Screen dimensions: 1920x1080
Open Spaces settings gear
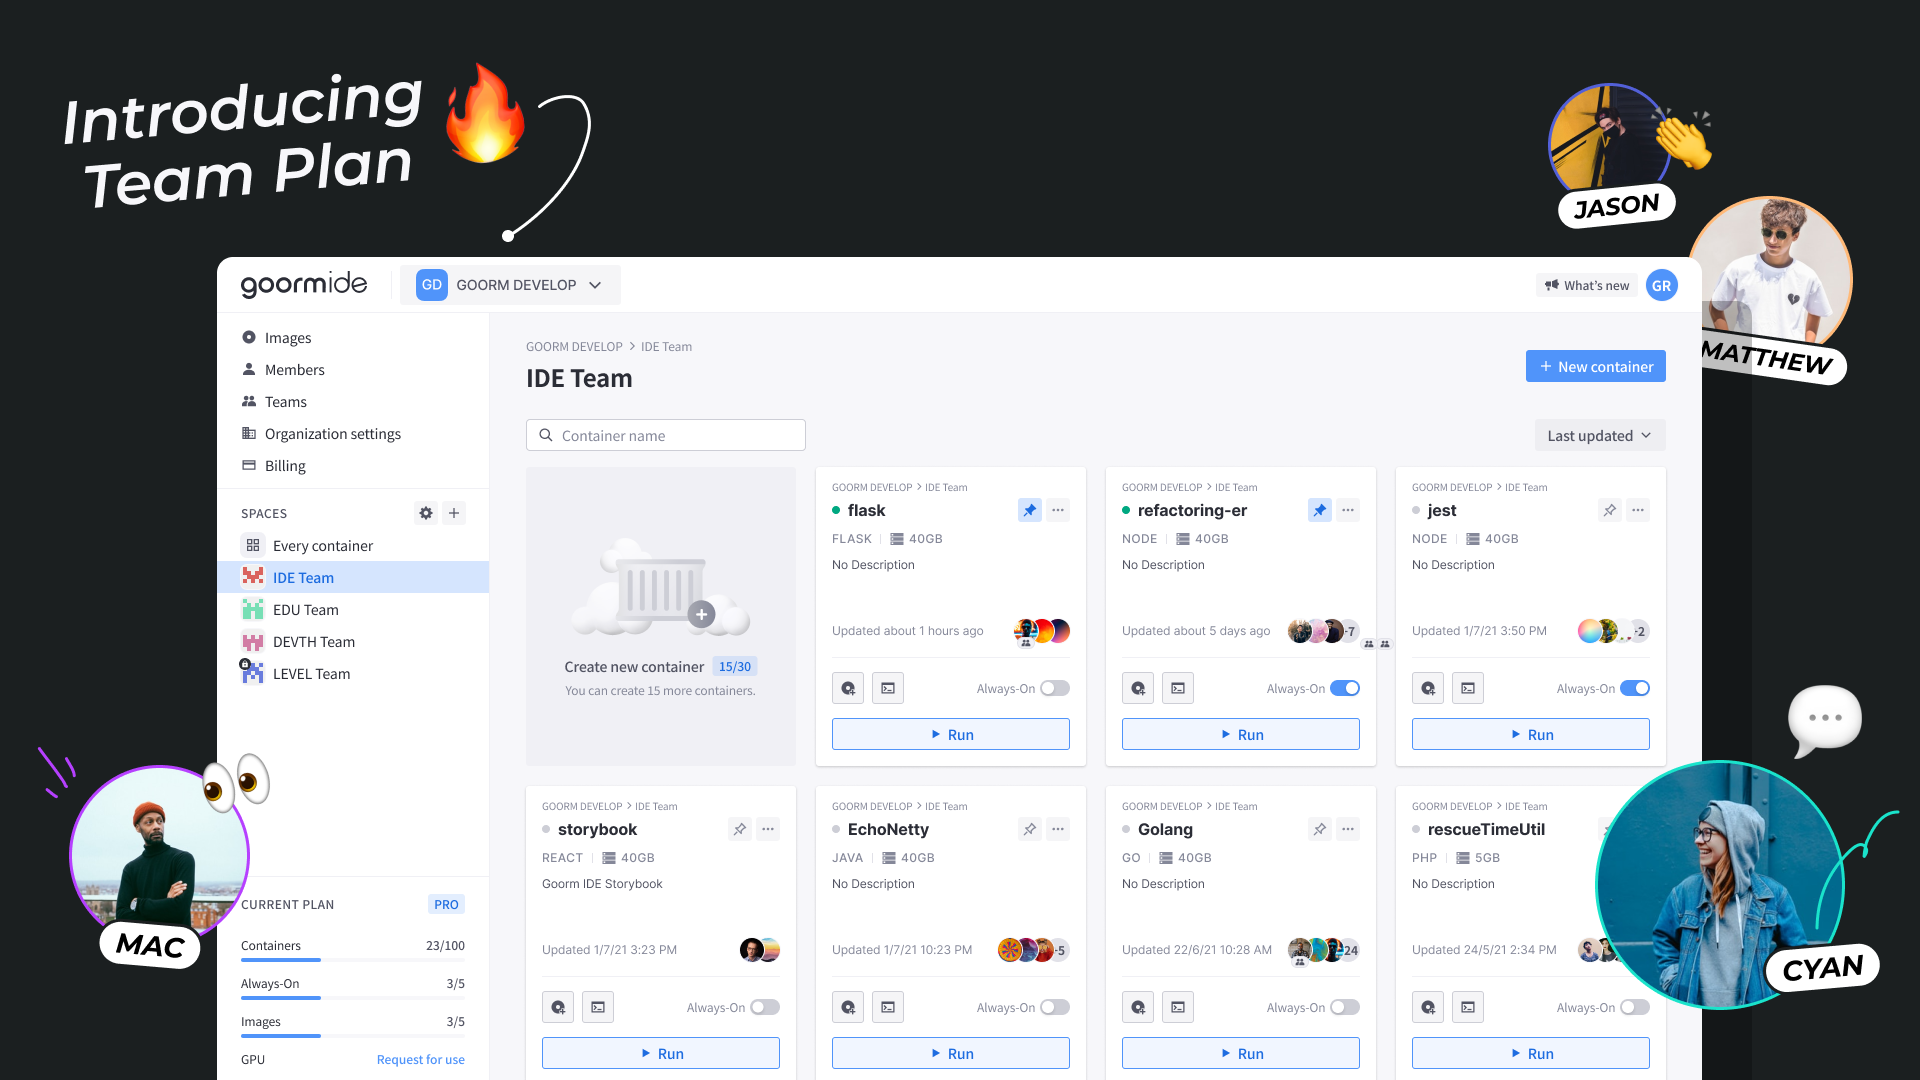pyautogui.click(x=426, y=513)
